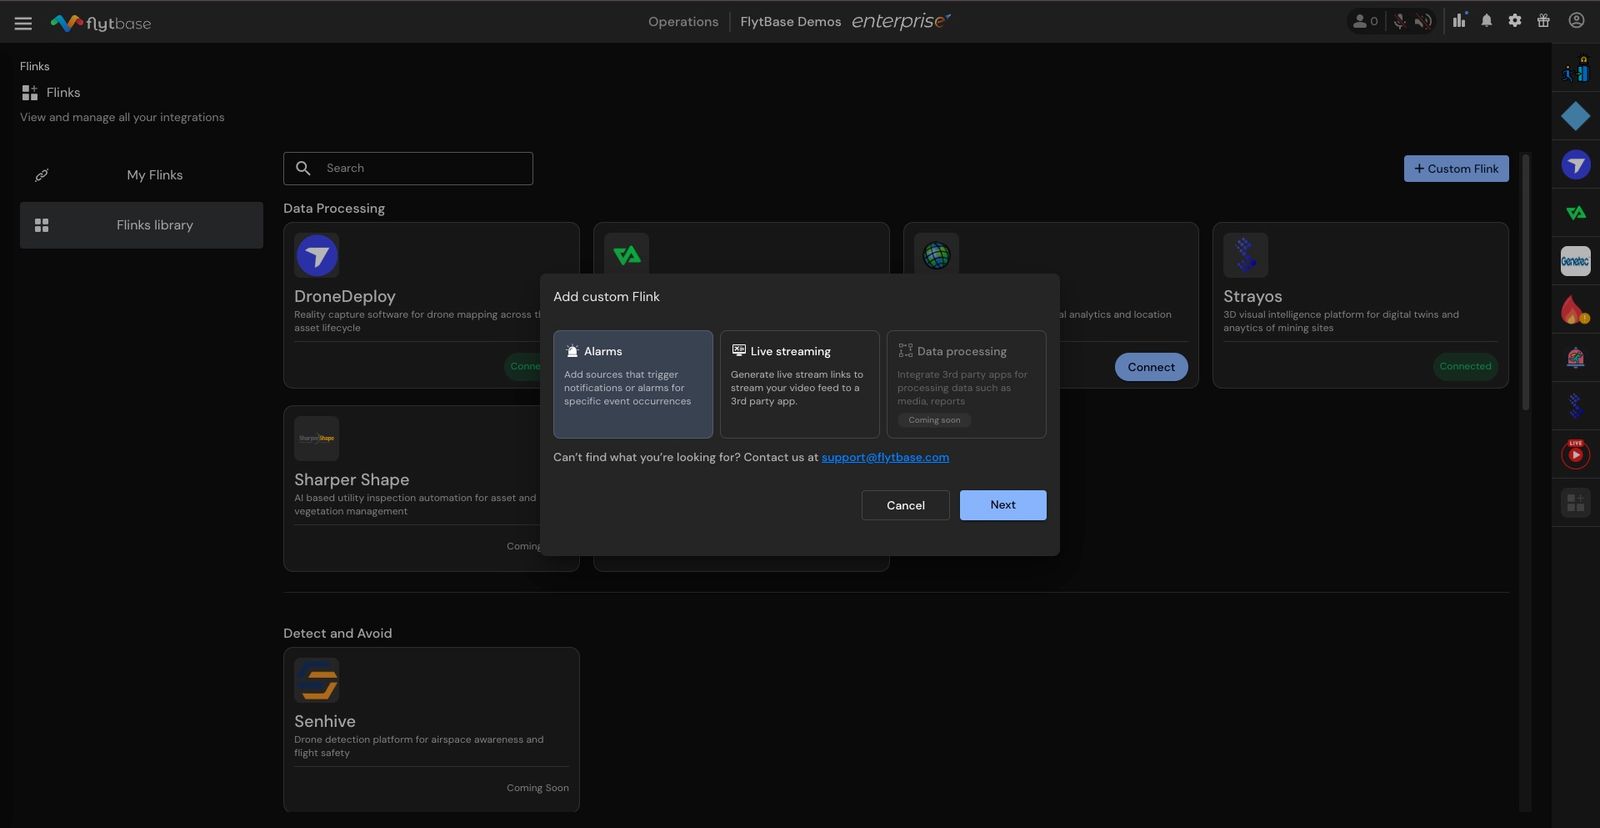Open the settings gear
1600x828 pixels.
click(1515, 20)
